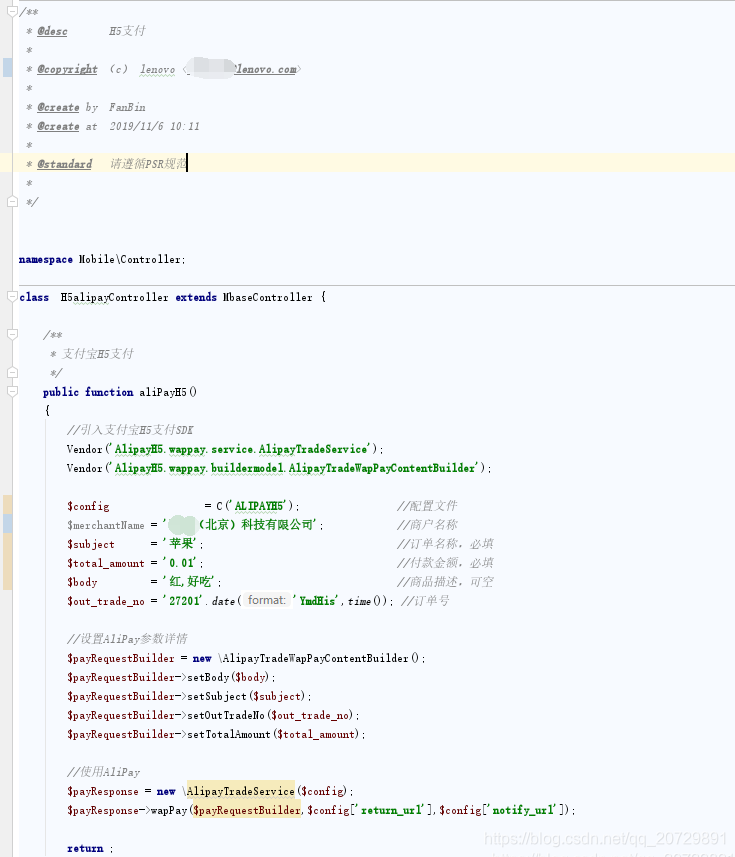Screen dimensions: 735x857
Task: Click the Mobile\Controller namespace name
Action: click(x=130, y=260)
